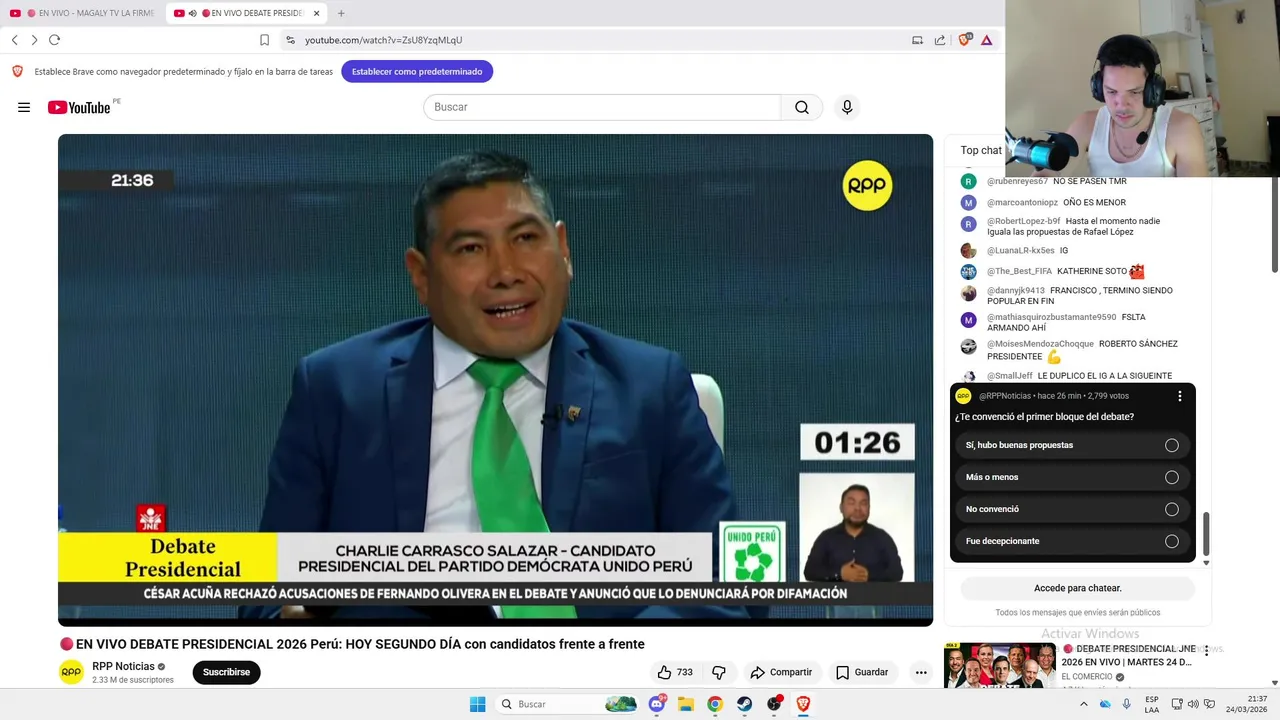Go forward with the browser forward arrow
Screen dimensions: 1280x720
click(34, 40)
